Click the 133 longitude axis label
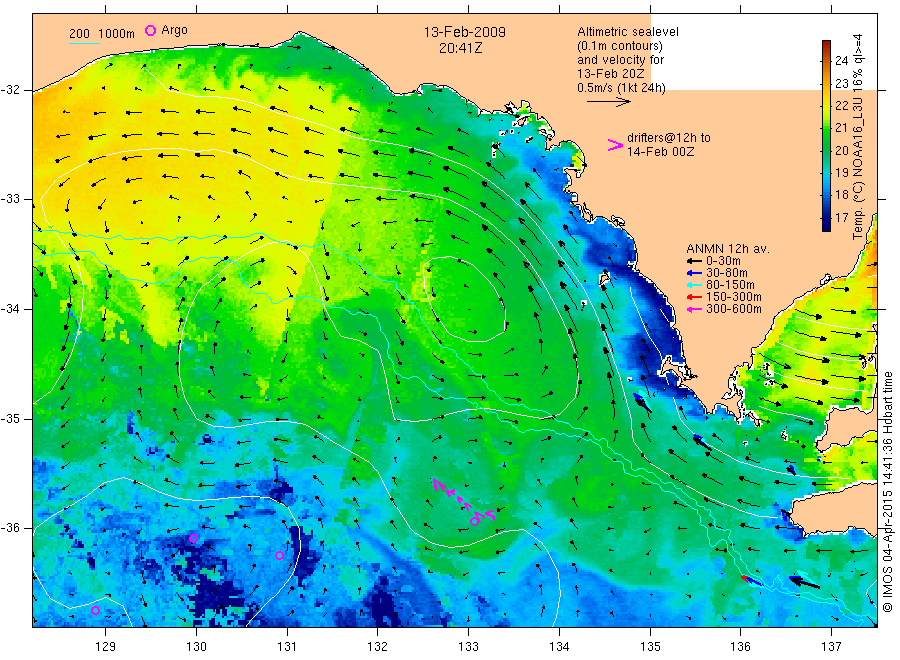Image resolution: width=900 pixels, height=660 pixels. coord(468,647)
